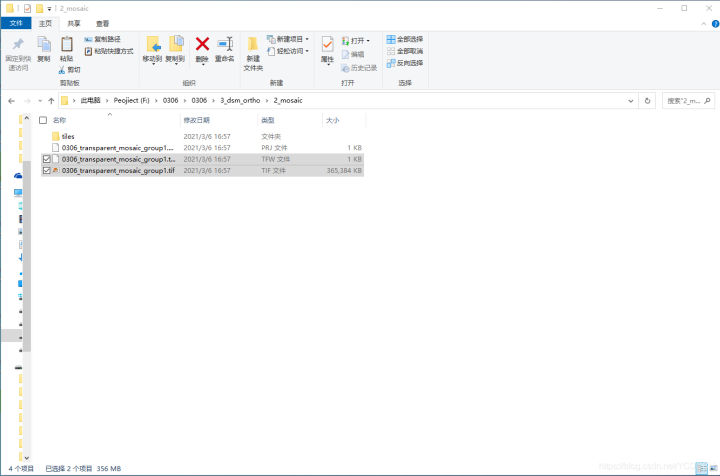Screen dimensions: 720x476
Task: Select the PRJ file 0306_transparent_mosaic_group1...
Action: pyautogui.click(x=202, y=148)
